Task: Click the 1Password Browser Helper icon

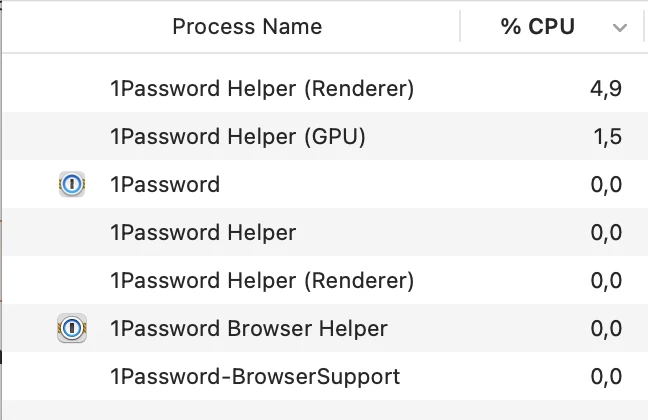Action: point(72,328)
